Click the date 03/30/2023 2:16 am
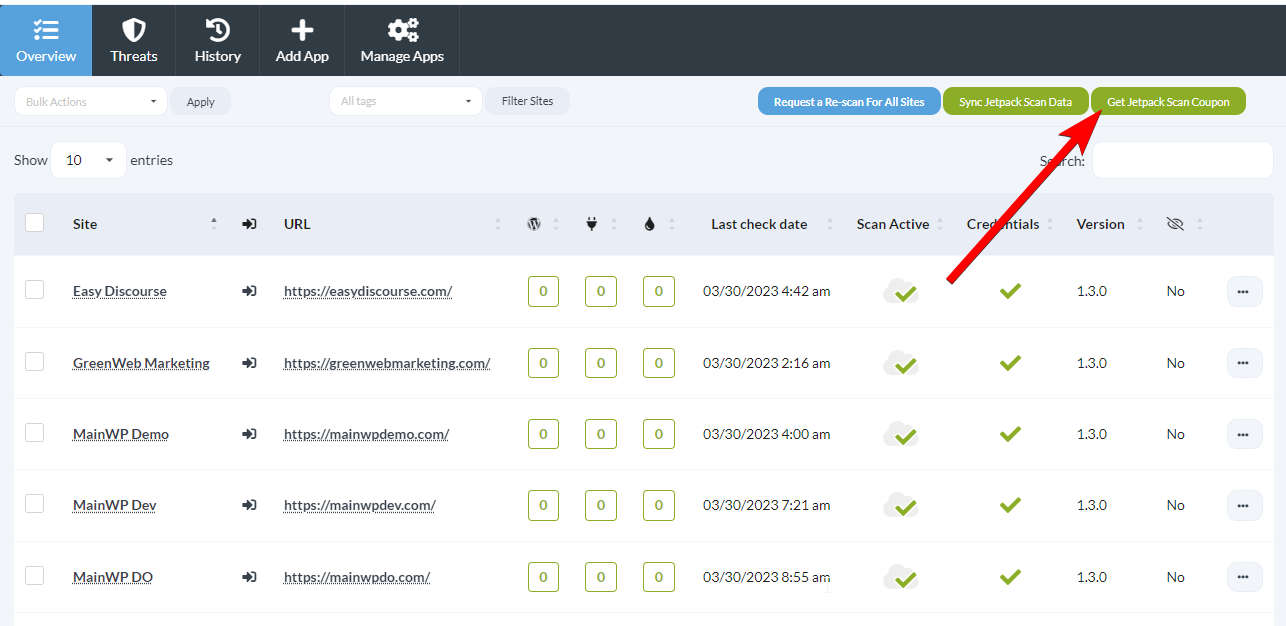The height and width of the screenshot is (626, 1286). [767, 363]
